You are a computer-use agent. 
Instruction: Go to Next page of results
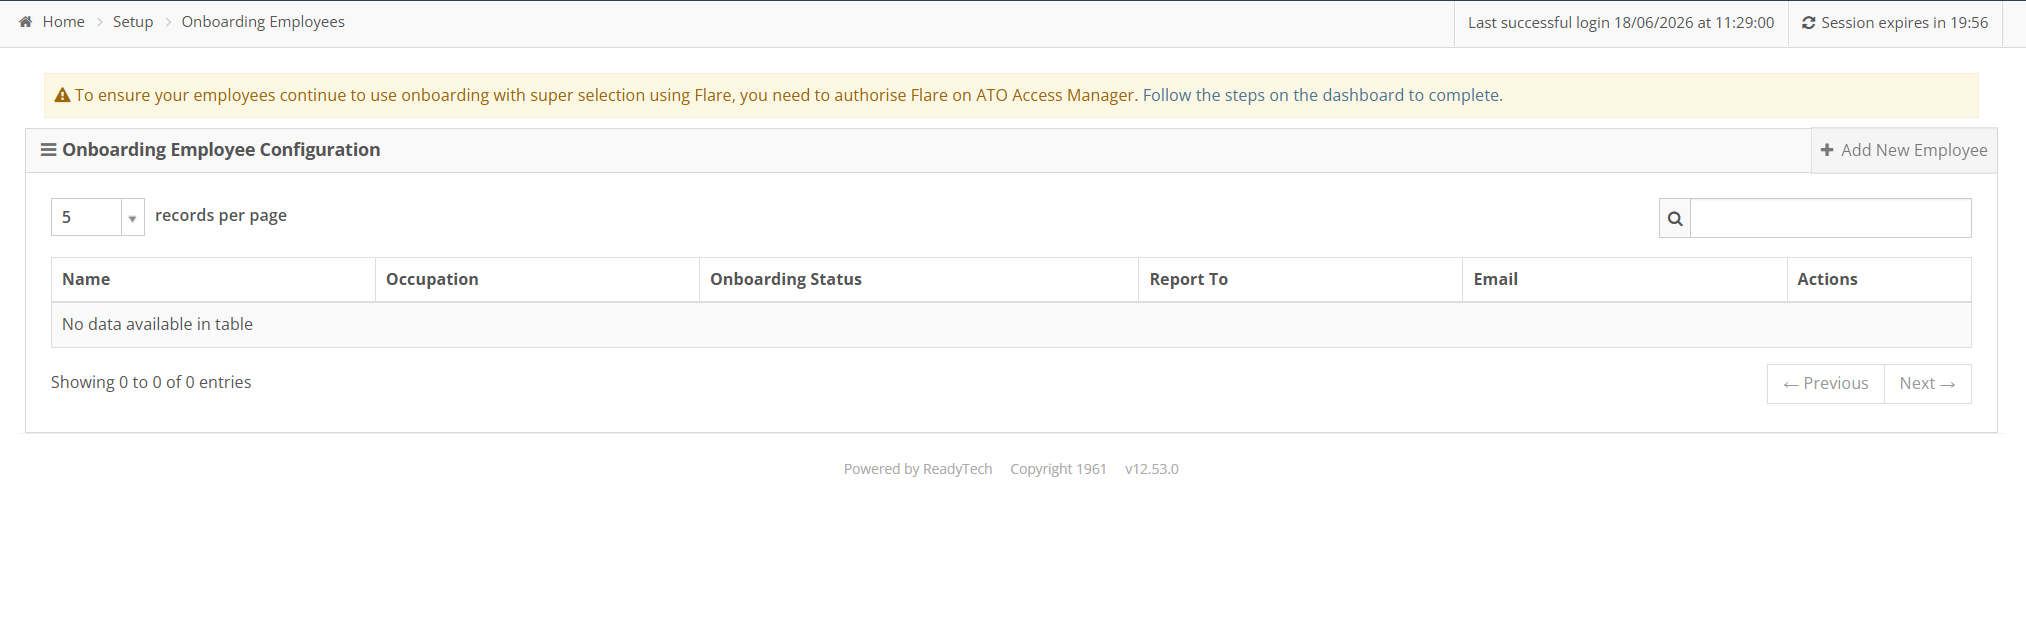point(1928,384)
